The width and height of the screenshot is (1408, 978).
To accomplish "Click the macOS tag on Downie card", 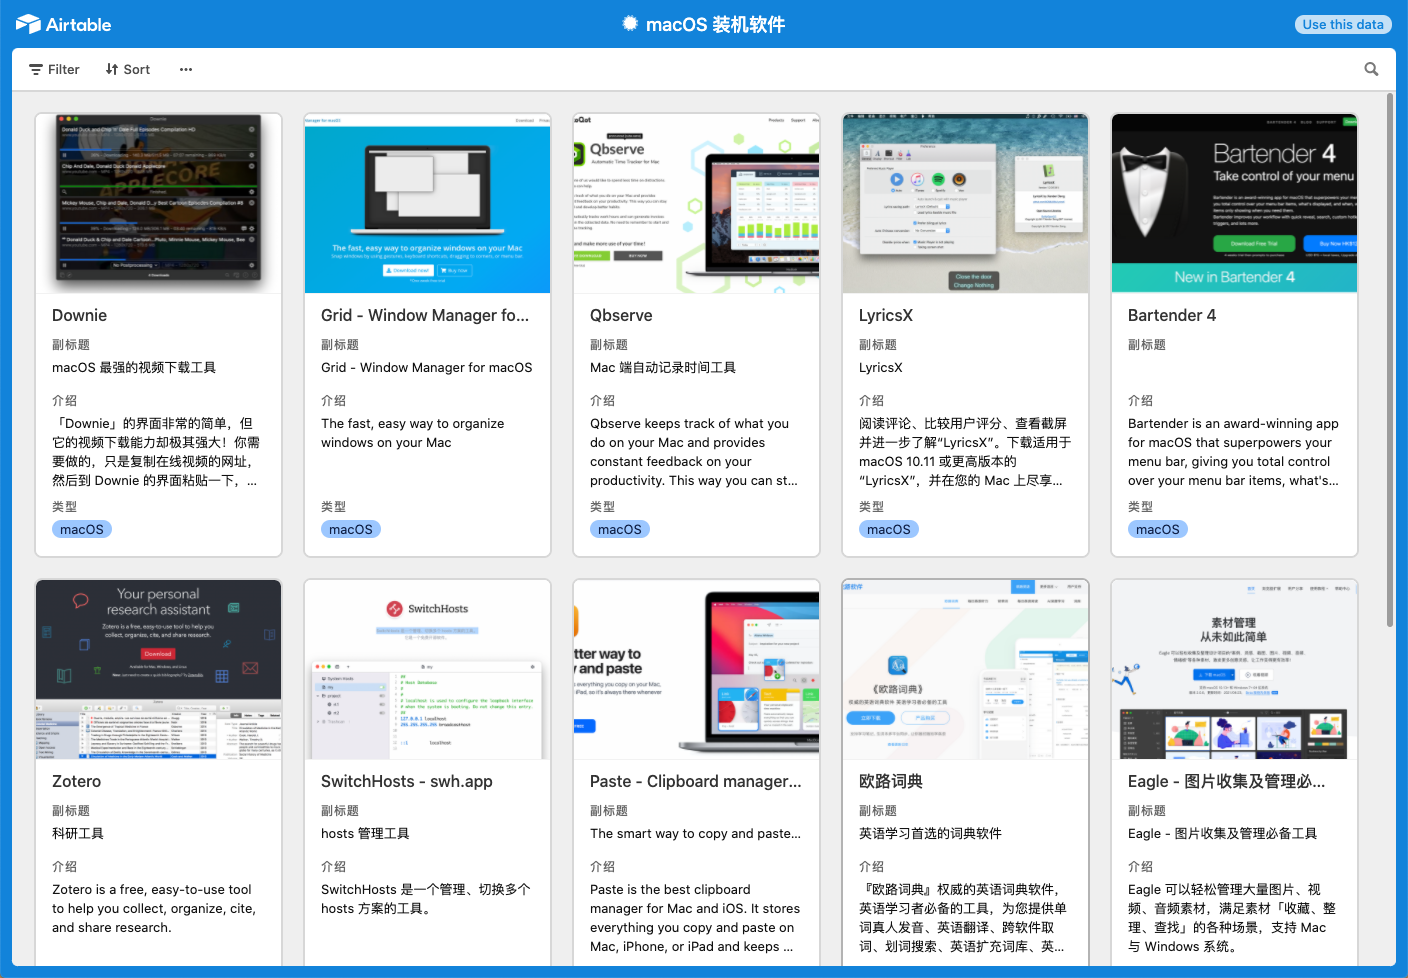I will (x=82, y=529).
